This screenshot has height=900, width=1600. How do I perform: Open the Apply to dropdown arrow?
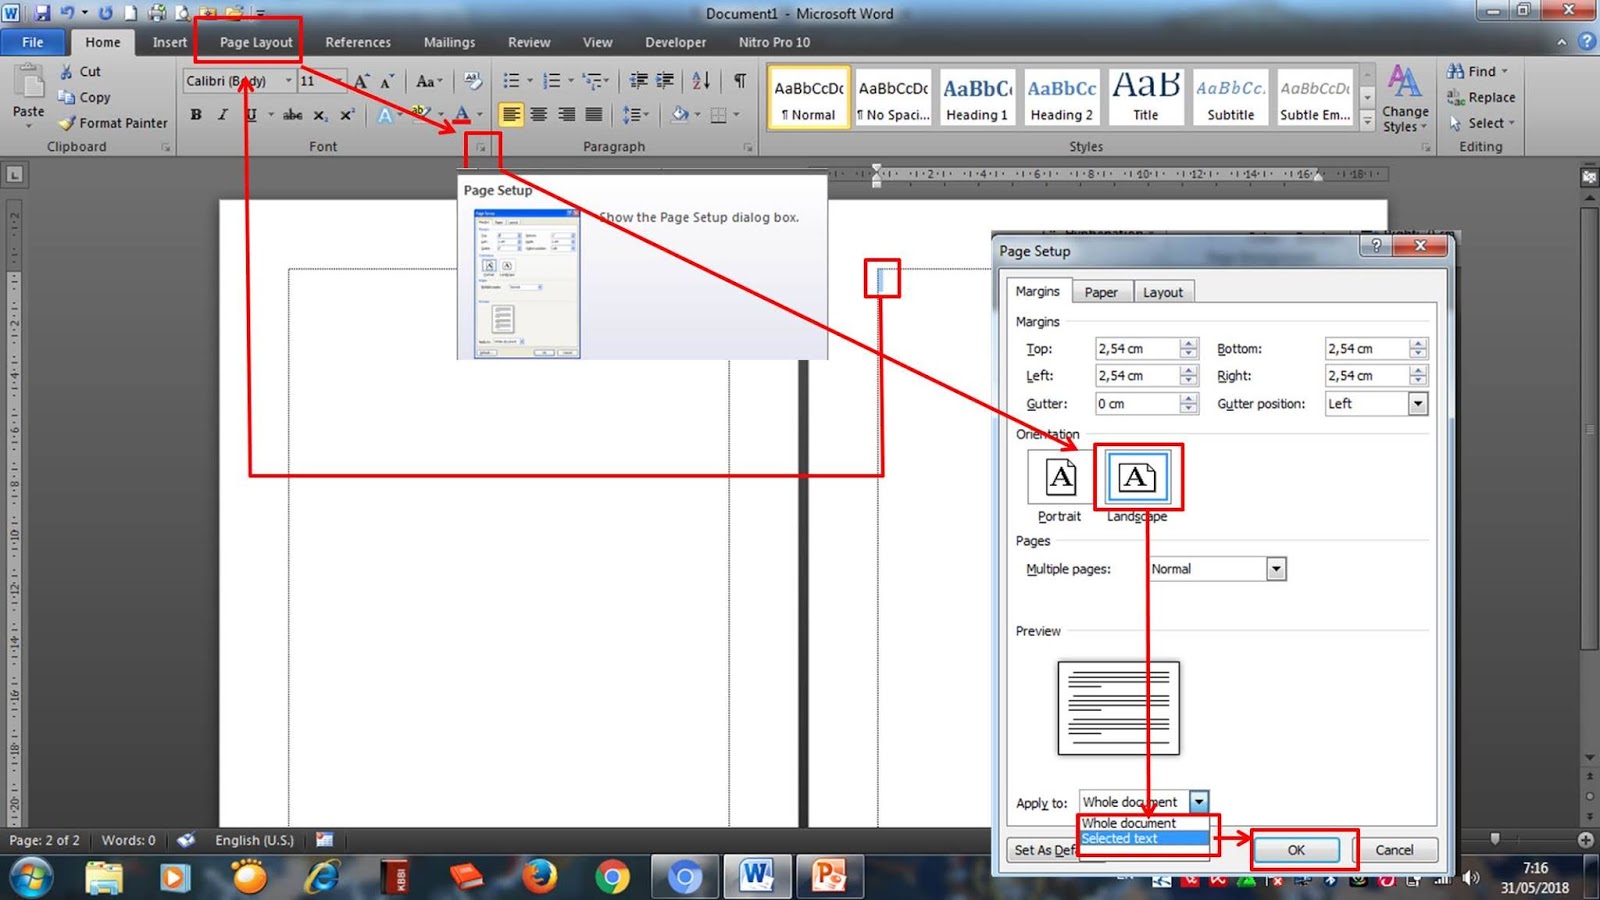(1199, 802)
